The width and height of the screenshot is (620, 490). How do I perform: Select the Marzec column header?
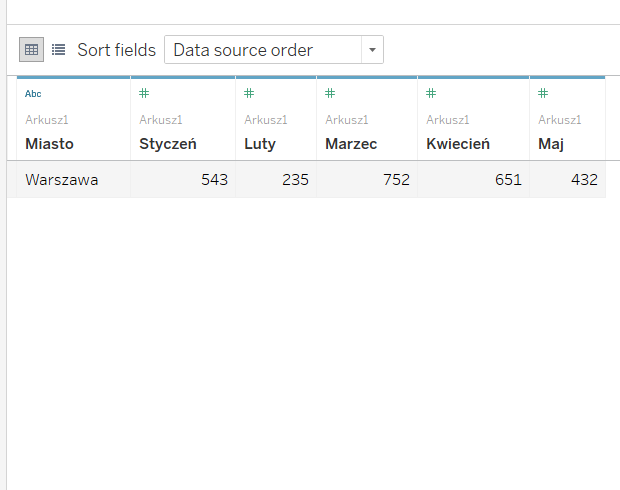pyautogui.click(x=351, y=144)
